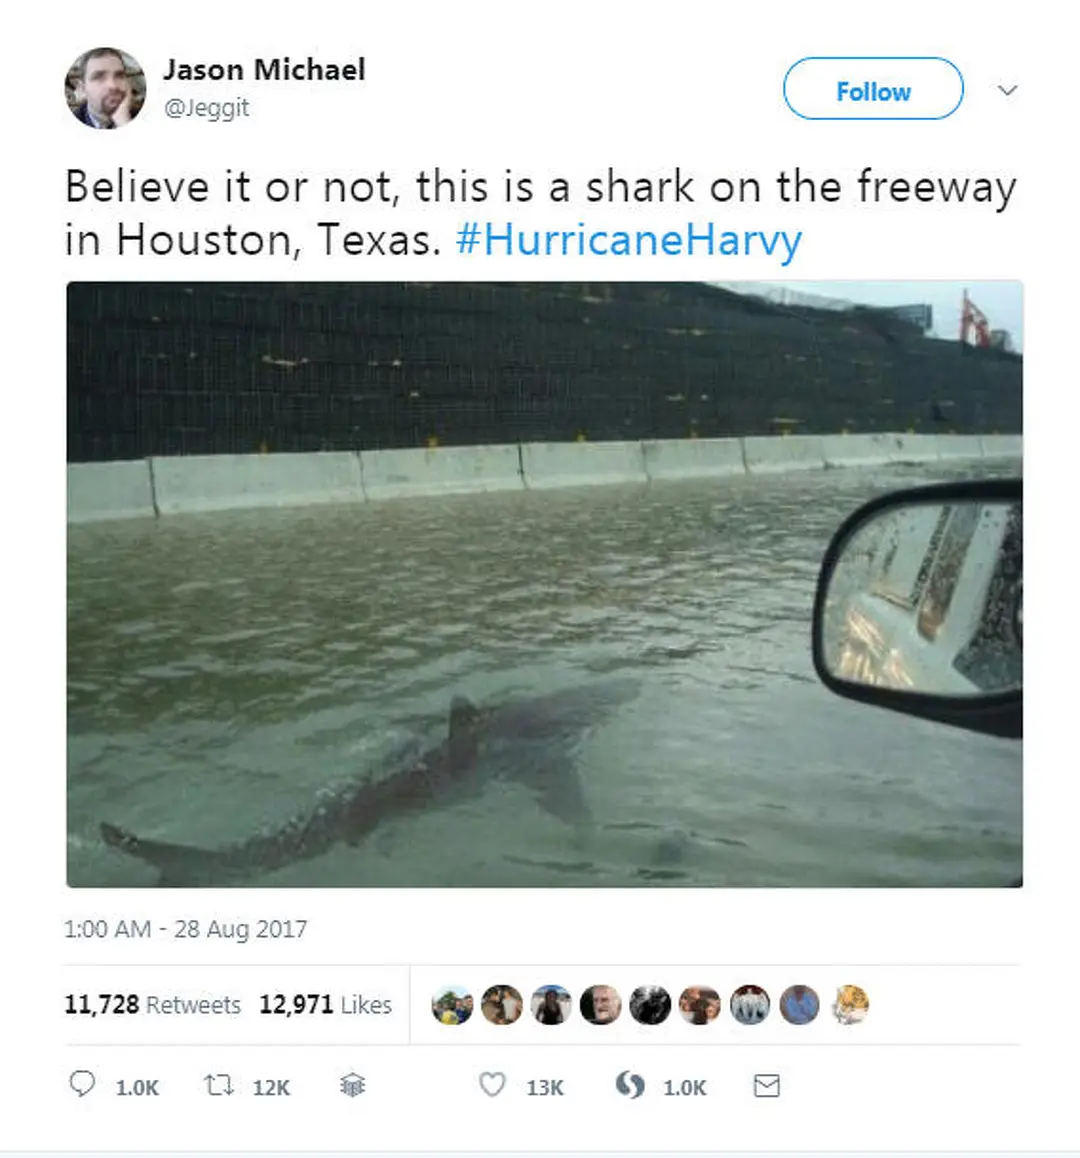
Task: View the 12,971 Likes list
Action: (x=326, y=1004)
